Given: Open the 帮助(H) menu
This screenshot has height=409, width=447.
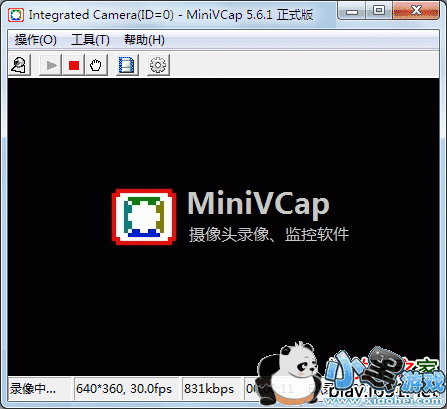Looking at the screenshot, I should click(x=144, y=40).
